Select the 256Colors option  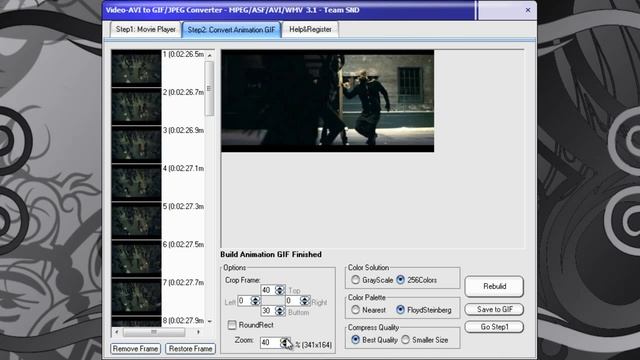click(x=416, y=280)
